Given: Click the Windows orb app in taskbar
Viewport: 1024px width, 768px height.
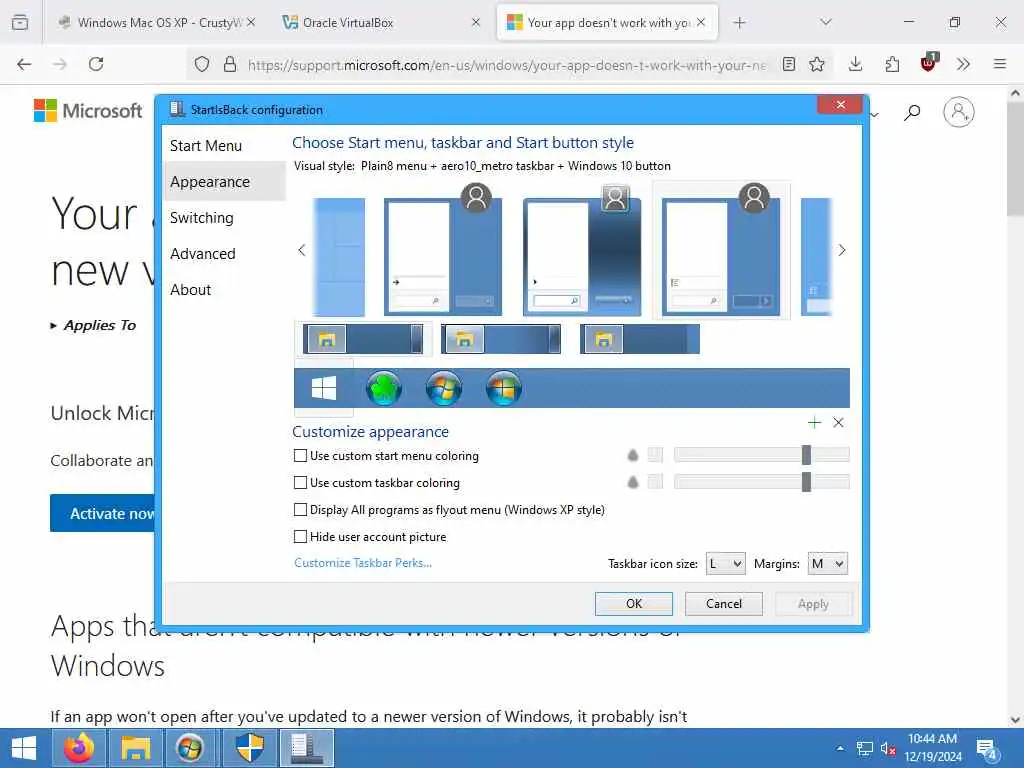Looking at the screenshot, I should [190, 748].
